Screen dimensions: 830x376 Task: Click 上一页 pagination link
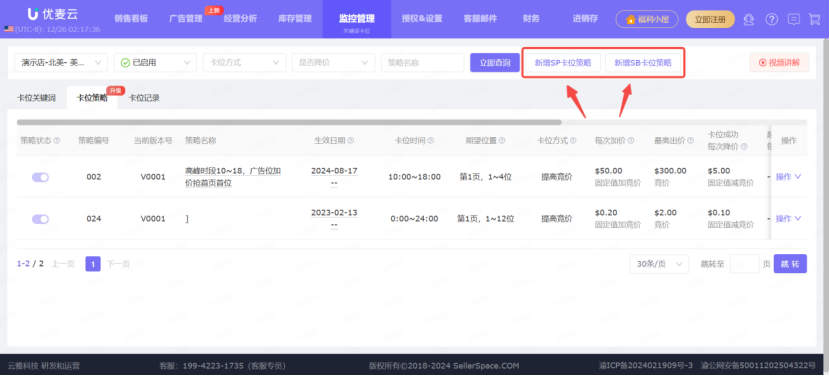tap(63, 264)
